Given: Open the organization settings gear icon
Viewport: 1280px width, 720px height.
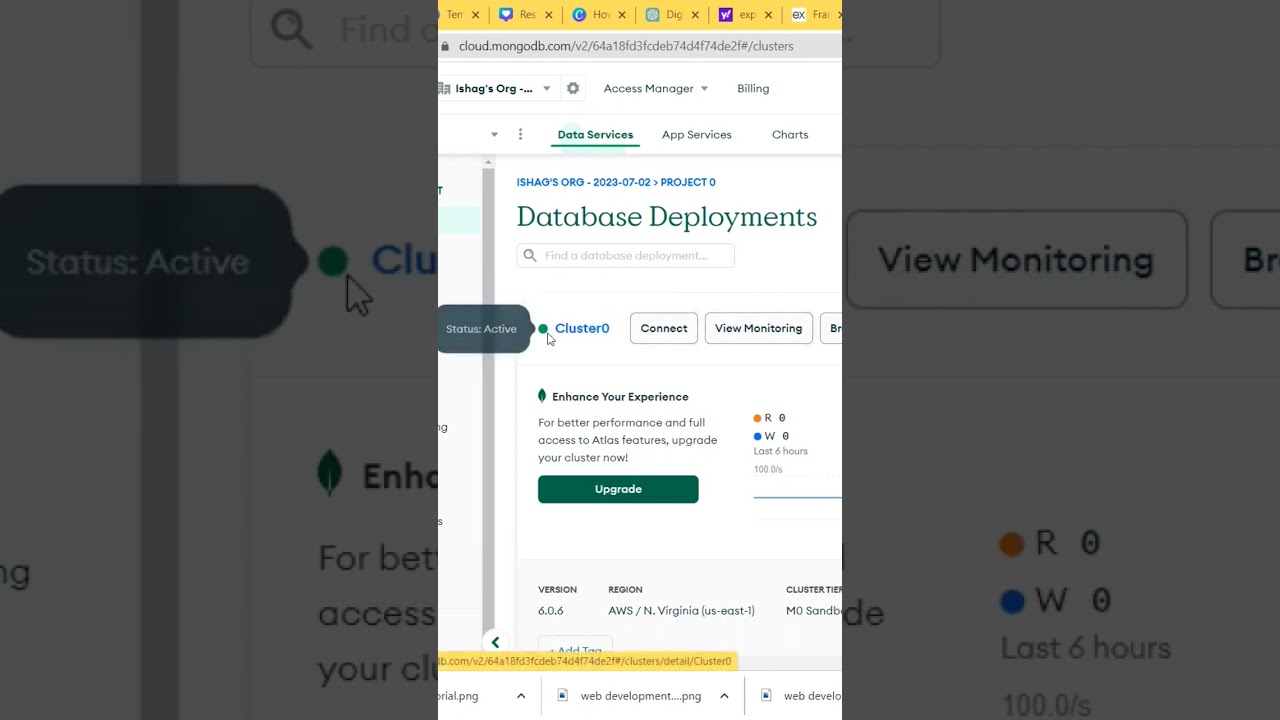Looking at the screenshot, I should 573,88.
